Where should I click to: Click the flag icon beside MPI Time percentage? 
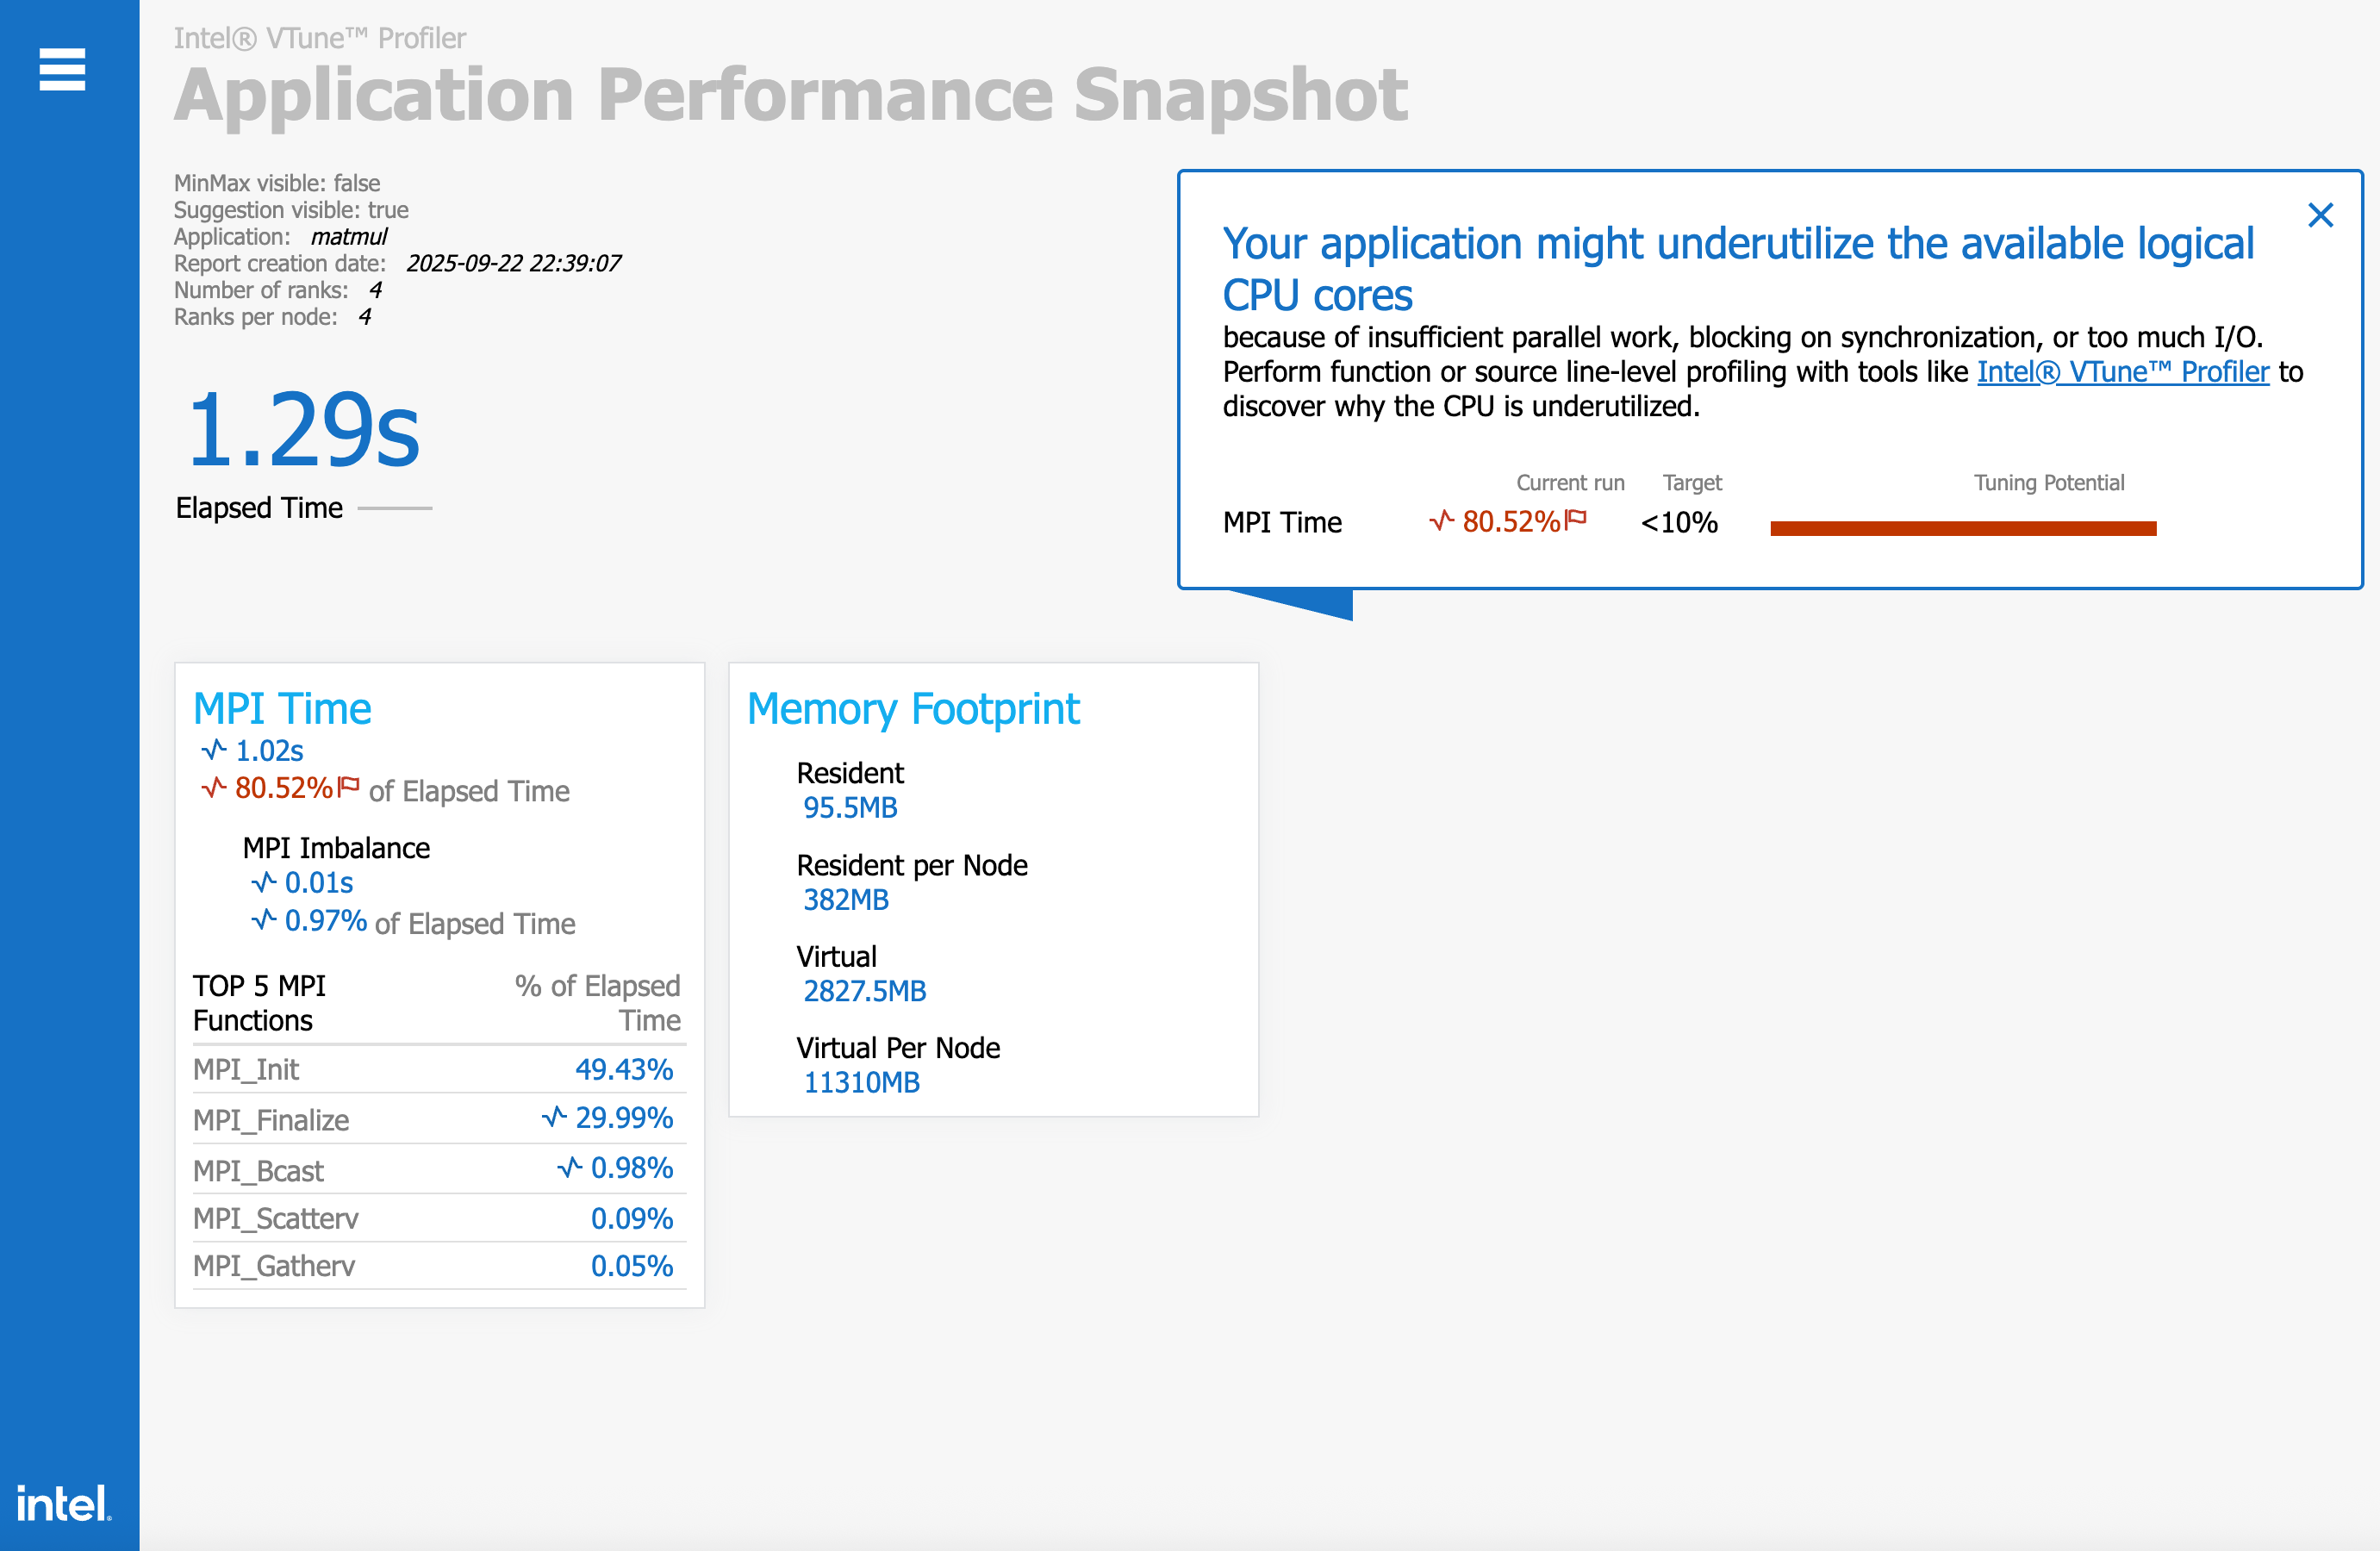[348, 786]
